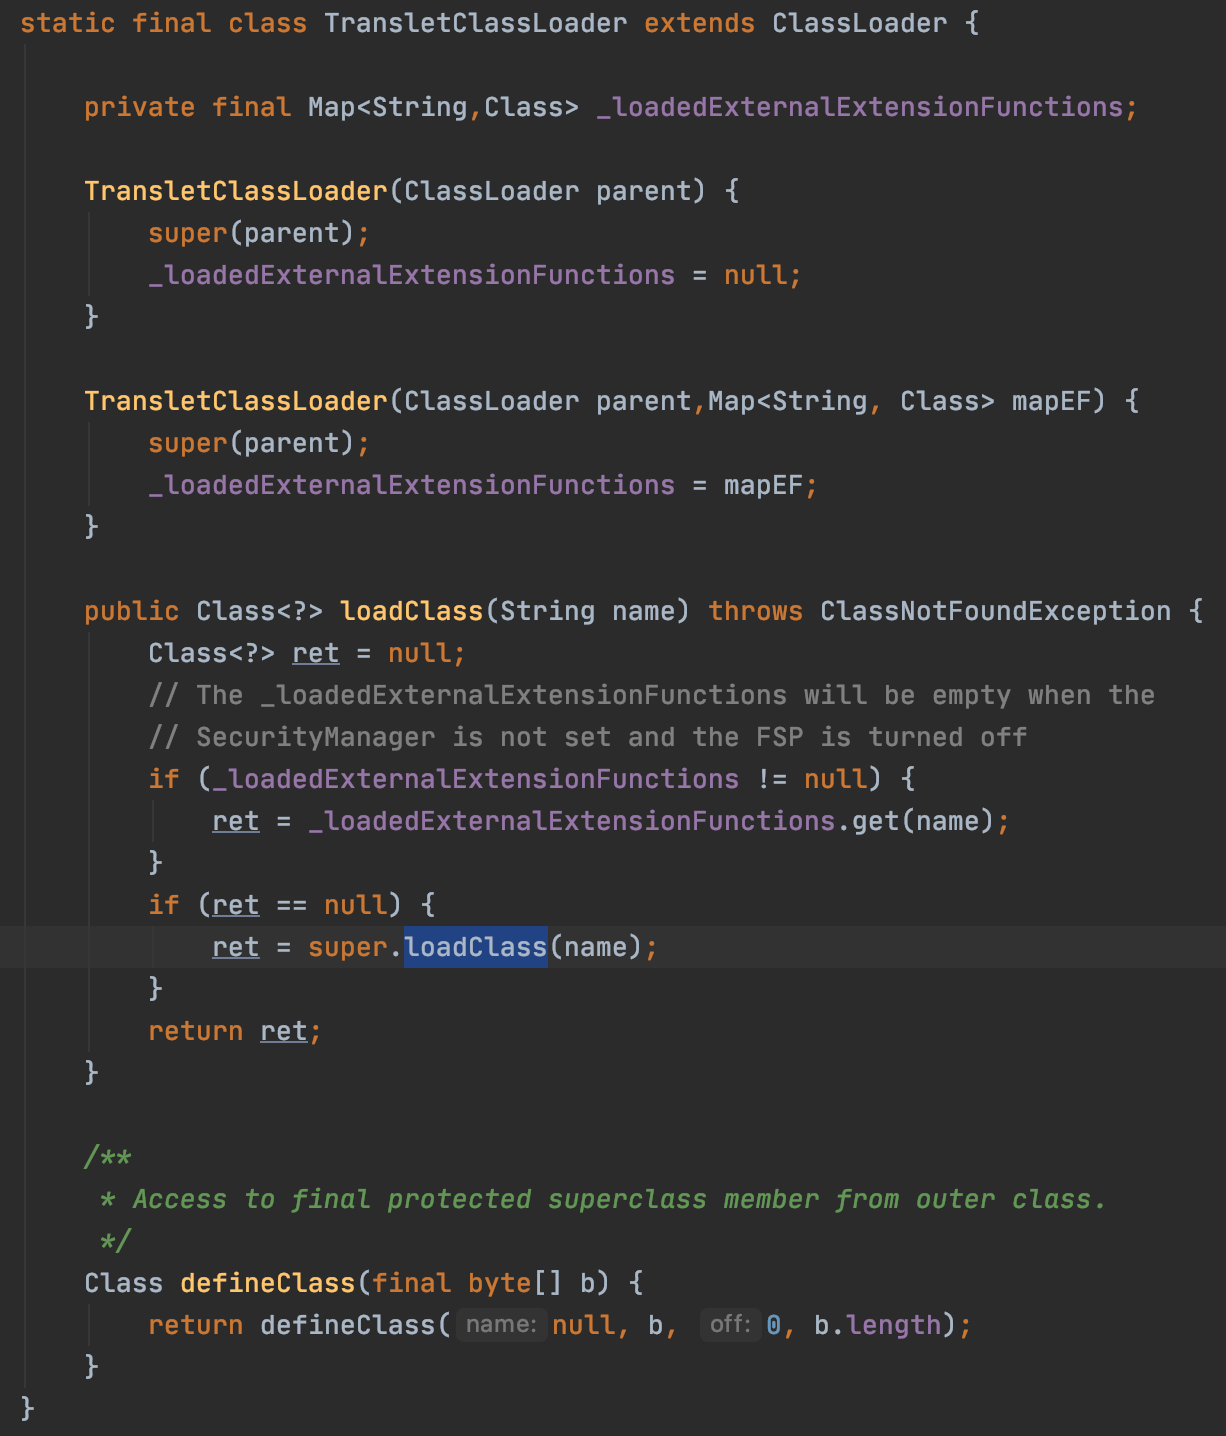Screen dimensions: 1226x1436
Task: Click ret in the return ret statement
Action: click(284, 1031)
